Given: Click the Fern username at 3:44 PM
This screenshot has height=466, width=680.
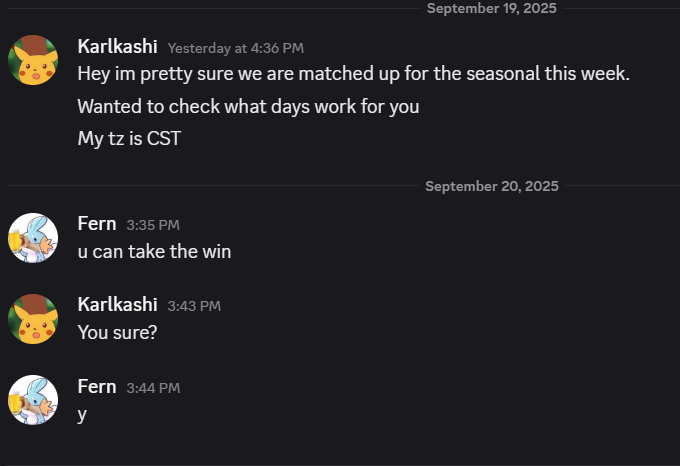Looking at the screenshot, I should click(x=97, y=386).
